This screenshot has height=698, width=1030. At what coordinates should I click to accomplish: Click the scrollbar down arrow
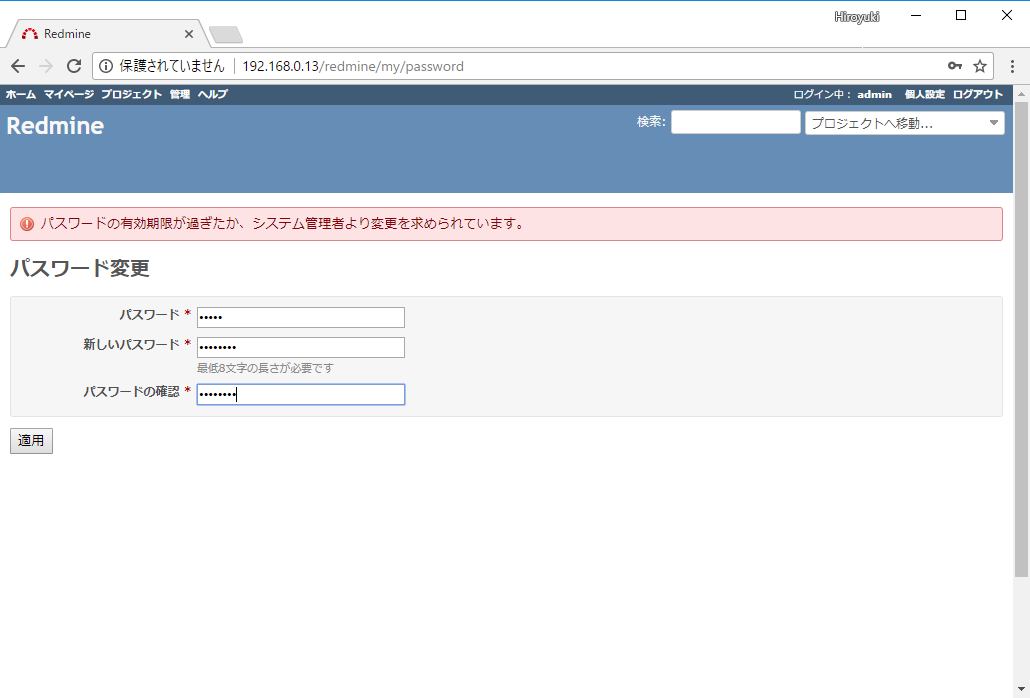[x=1021, y=689]
